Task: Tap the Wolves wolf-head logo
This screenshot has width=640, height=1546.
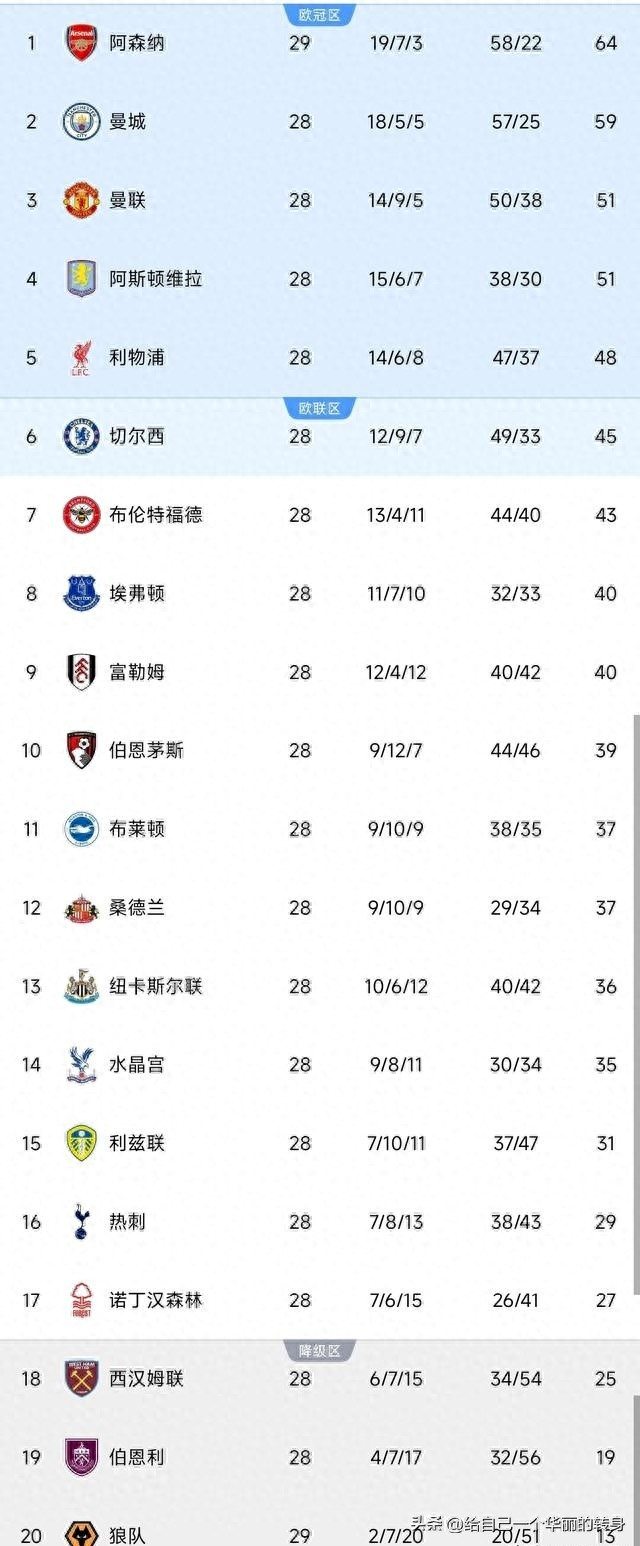Action: [x=82, y=1533]
